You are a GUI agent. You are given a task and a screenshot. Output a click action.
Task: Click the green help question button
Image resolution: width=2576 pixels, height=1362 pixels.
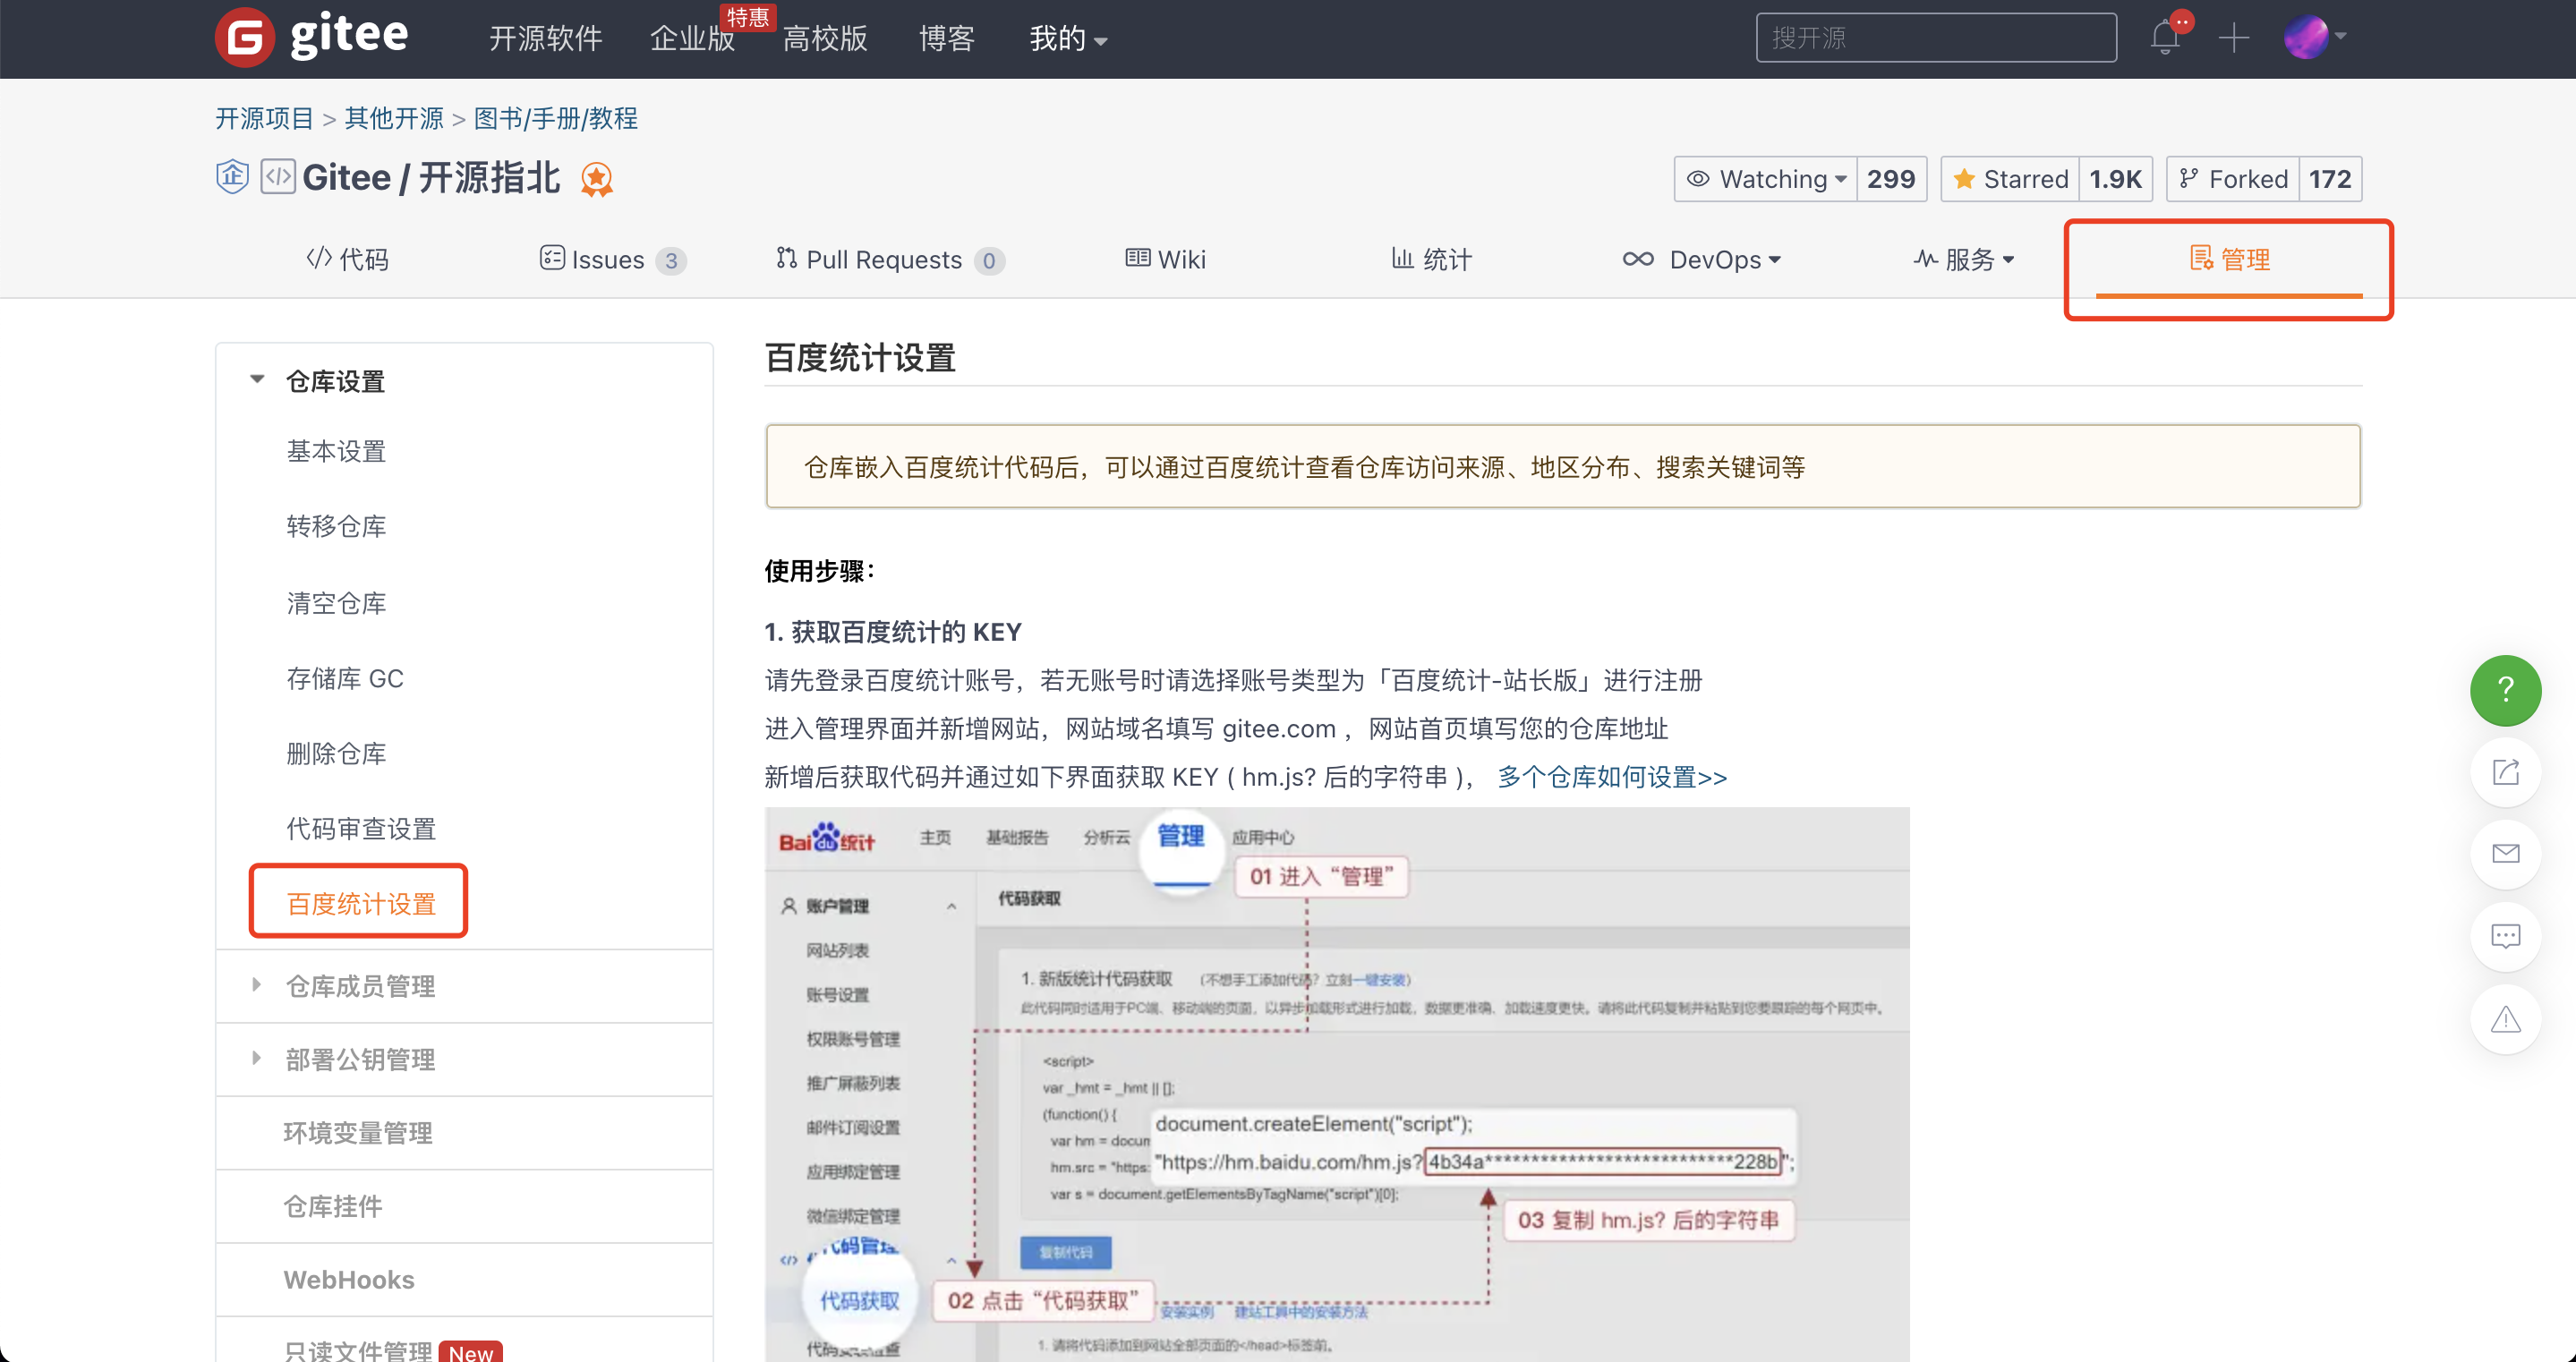[2505, 690]
